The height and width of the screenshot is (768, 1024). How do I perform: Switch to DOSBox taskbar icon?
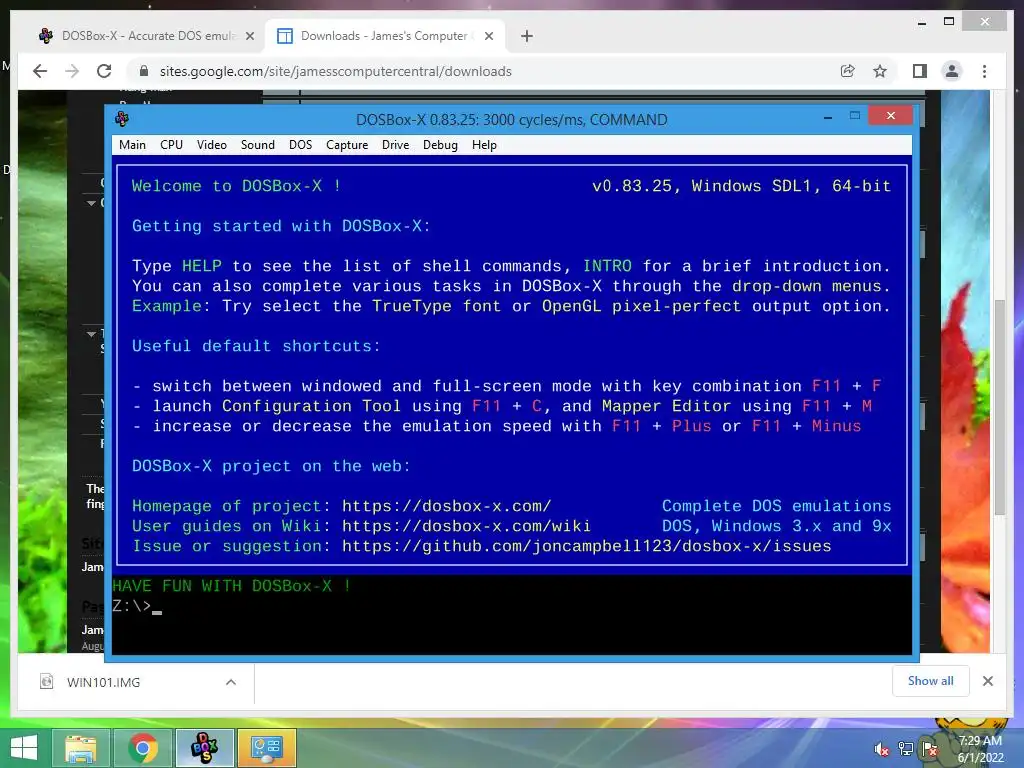(204, 748)
